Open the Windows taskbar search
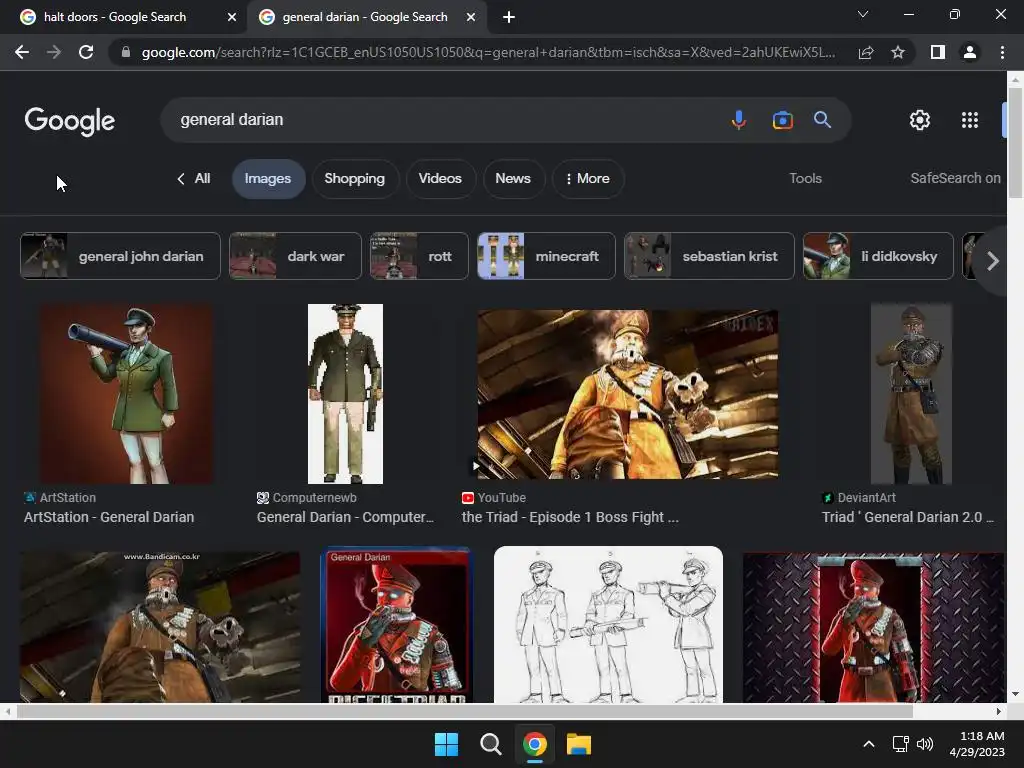The width and height of the screenshot is (1024, 768). pos(490,744)
